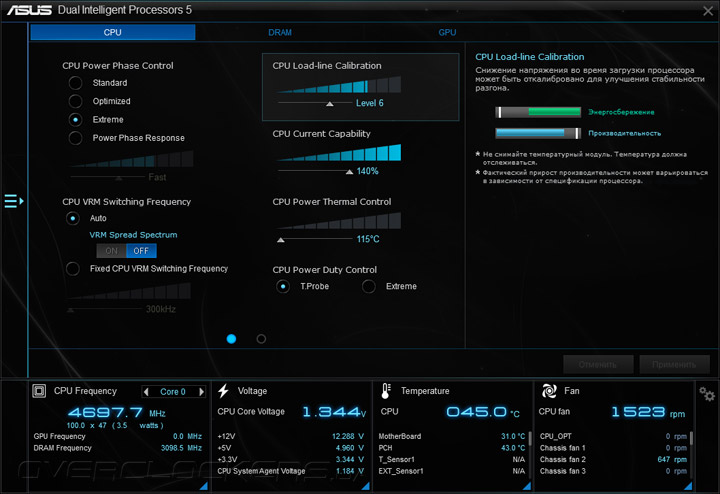The width and height of the screenshot is (720, 494).
Task: Turn VRM Spread Spectrum ON
Action: pos(111,251)
